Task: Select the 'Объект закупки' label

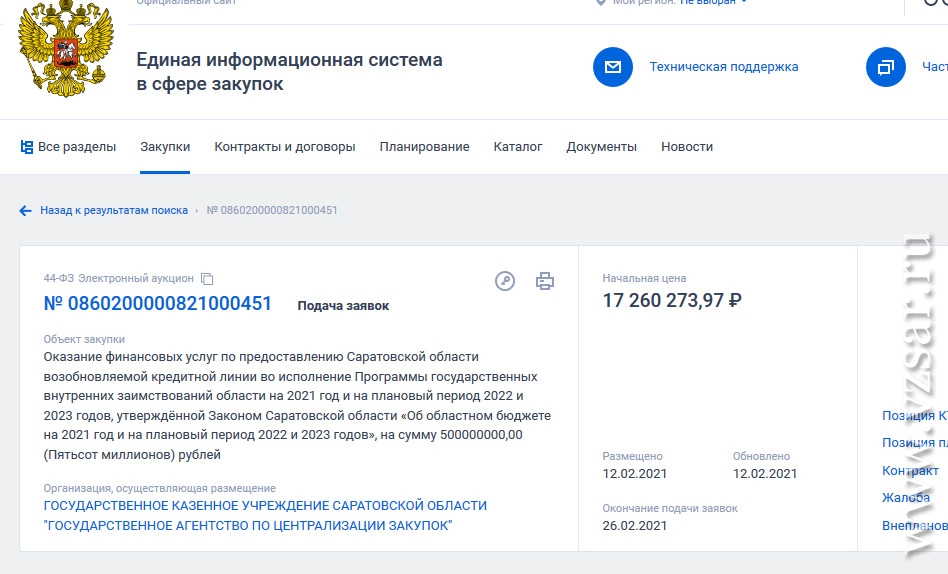Action: (x=84, y=339)
